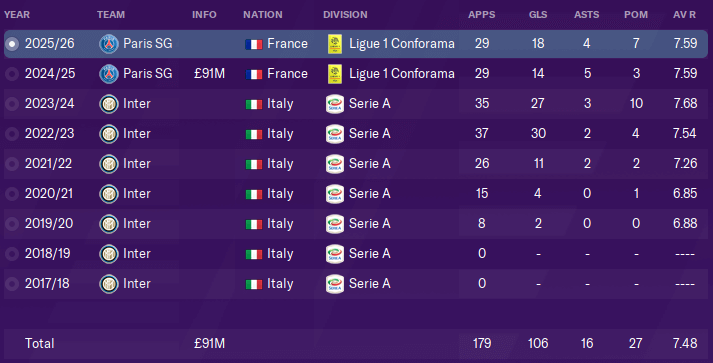This screenshot has width=713, height=363.
Task: Click Ligue 1 Conforama logo in 2025/26 row
Action: tap(335, 44)
